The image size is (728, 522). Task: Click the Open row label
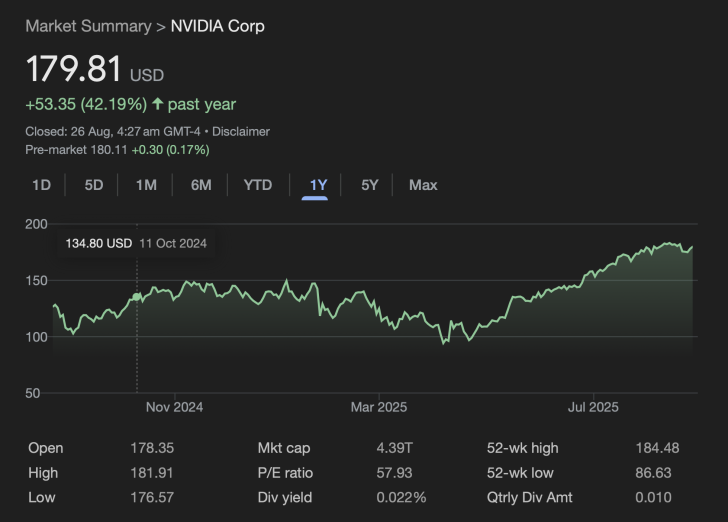46,448
